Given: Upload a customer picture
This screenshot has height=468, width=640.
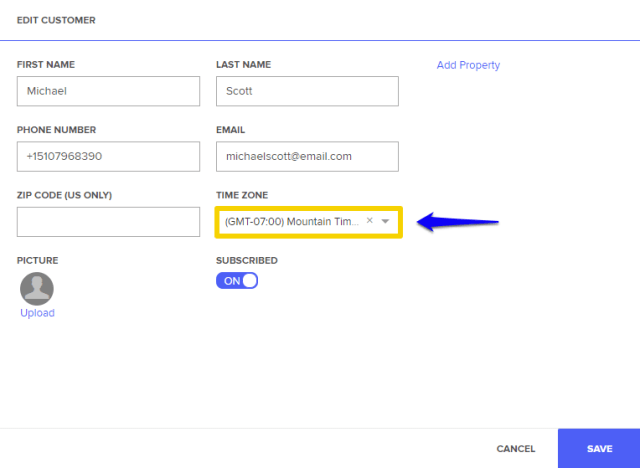Looking at the screenshot, I should coord(38,313).
